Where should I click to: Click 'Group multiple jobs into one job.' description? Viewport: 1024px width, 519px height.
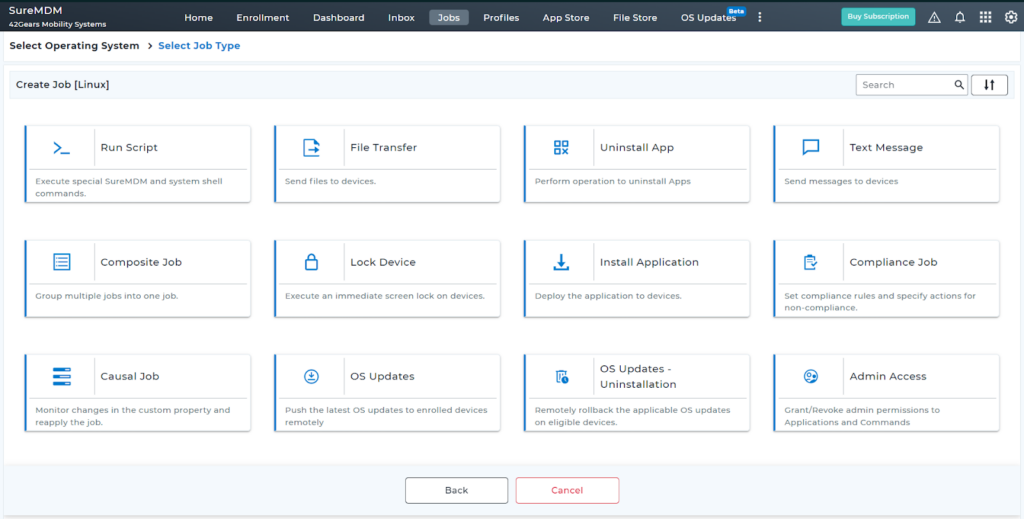tap(106, 296)
